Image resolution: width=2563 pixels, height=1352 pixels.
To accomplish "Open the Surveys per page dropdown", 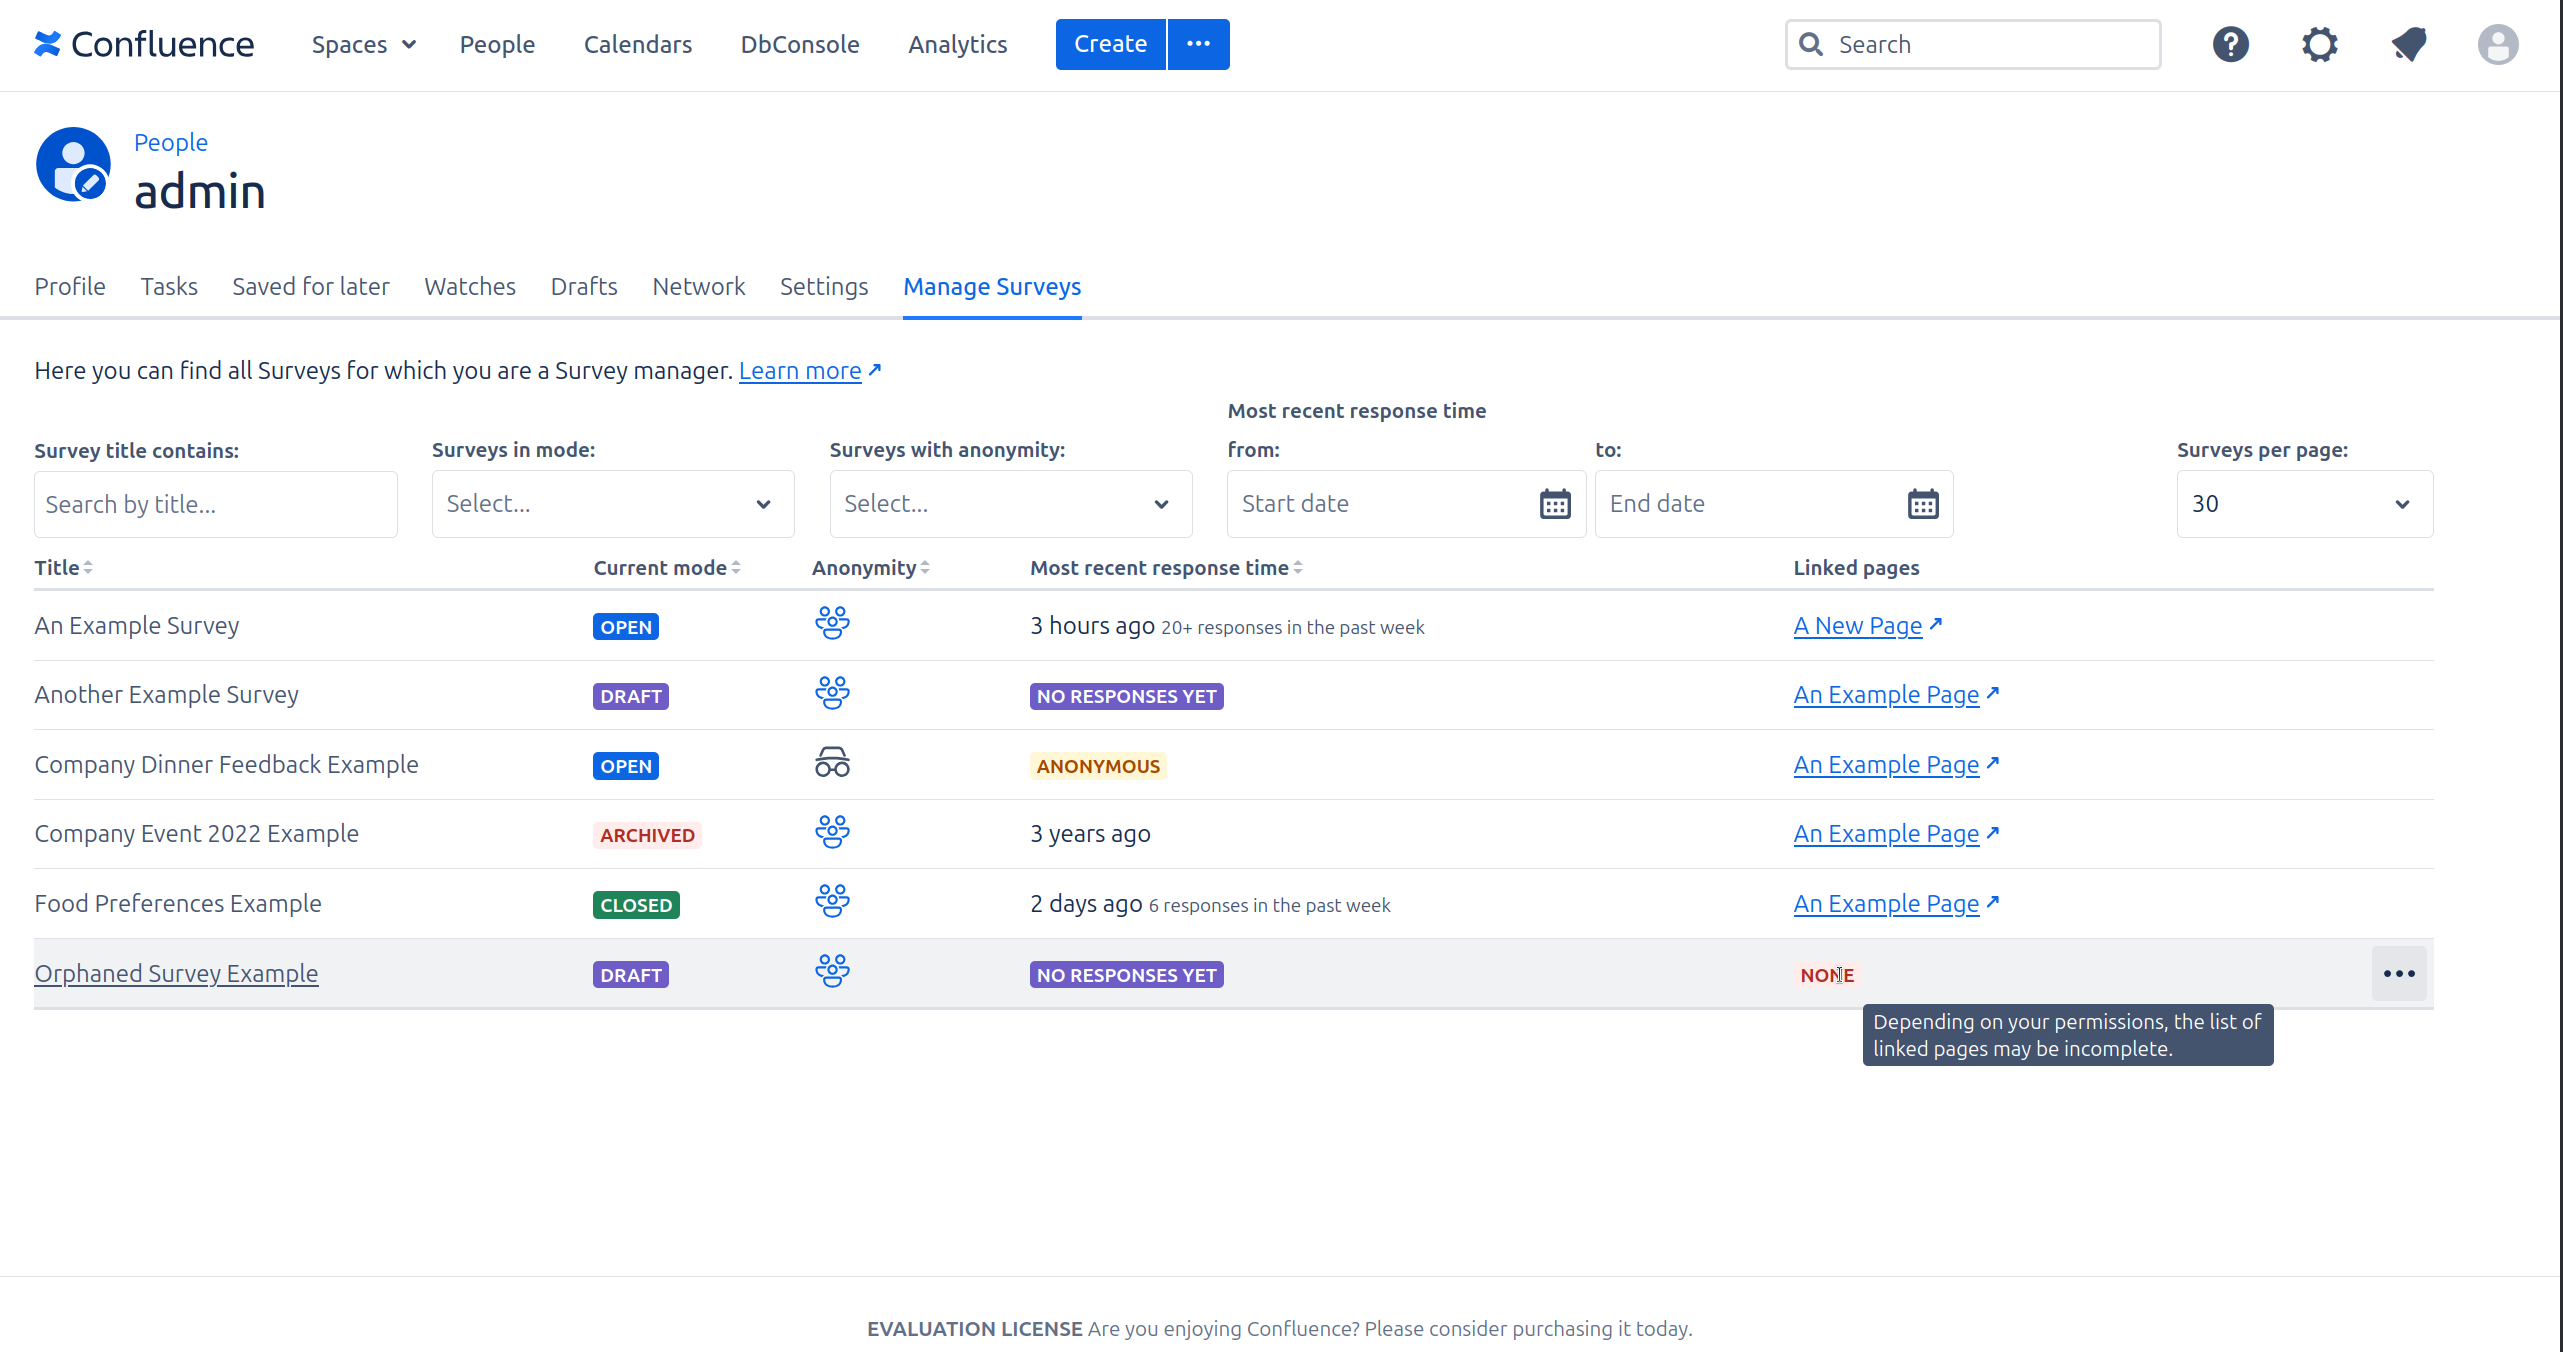I will [x=2304, y=504].
